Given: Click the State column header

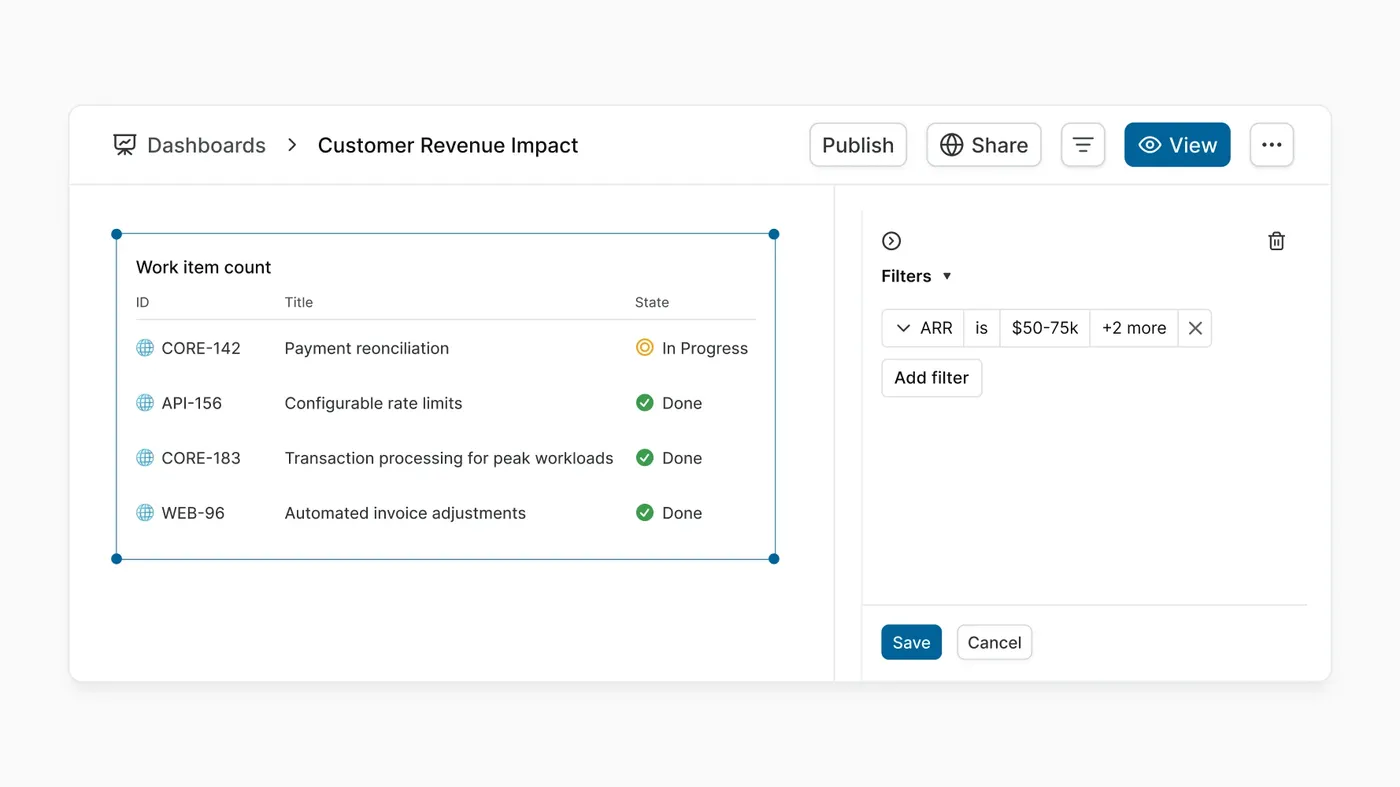Looking at the screenshot, I should (652, 302).
